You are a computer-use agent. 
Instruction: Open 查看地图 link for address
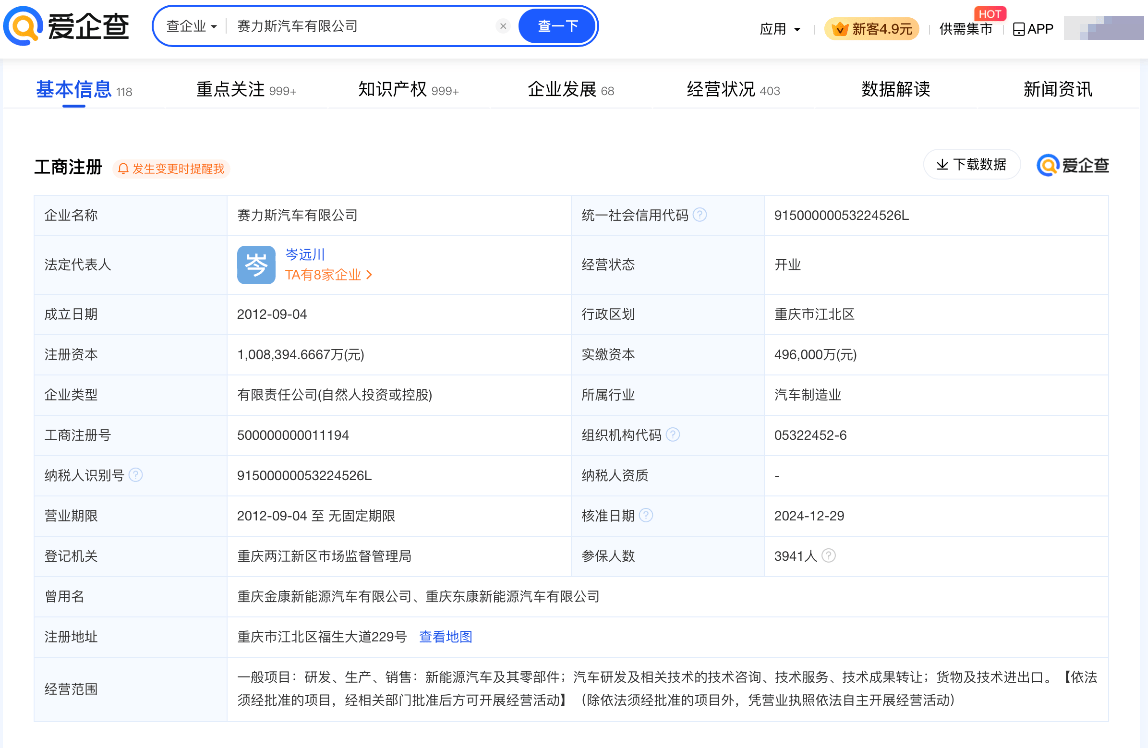pos(445,637)
